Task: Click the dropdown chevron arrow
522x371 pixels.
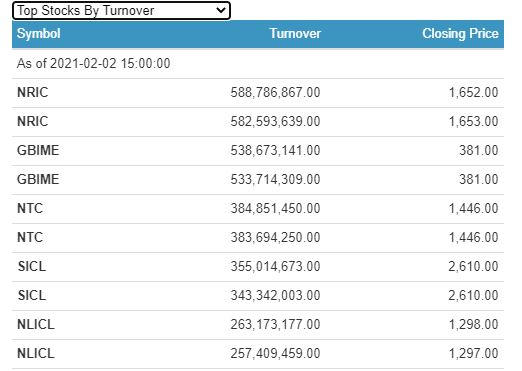Action: [x=221, y=10]
